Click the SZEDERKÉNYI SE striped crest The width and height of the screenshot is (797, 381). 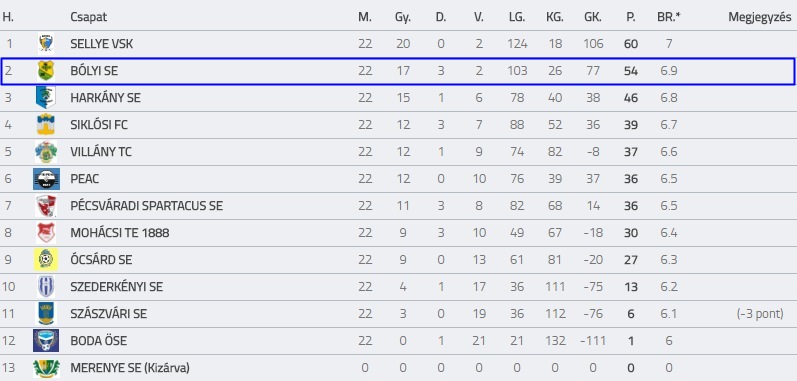[46, 287]
